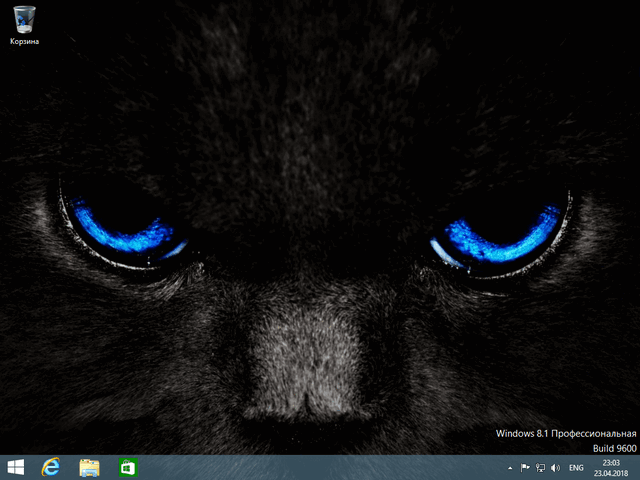
Task: Launch Internet Explorer from the taskbar
Action: click(51, 467)
